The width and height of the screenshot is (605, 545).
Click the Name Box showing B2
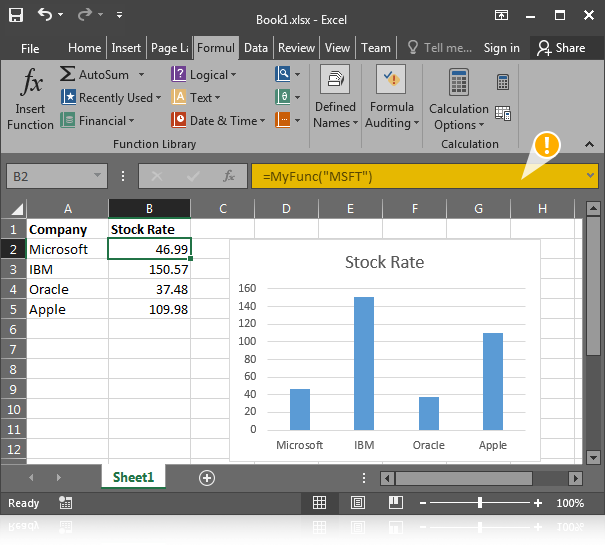point(56,176)
